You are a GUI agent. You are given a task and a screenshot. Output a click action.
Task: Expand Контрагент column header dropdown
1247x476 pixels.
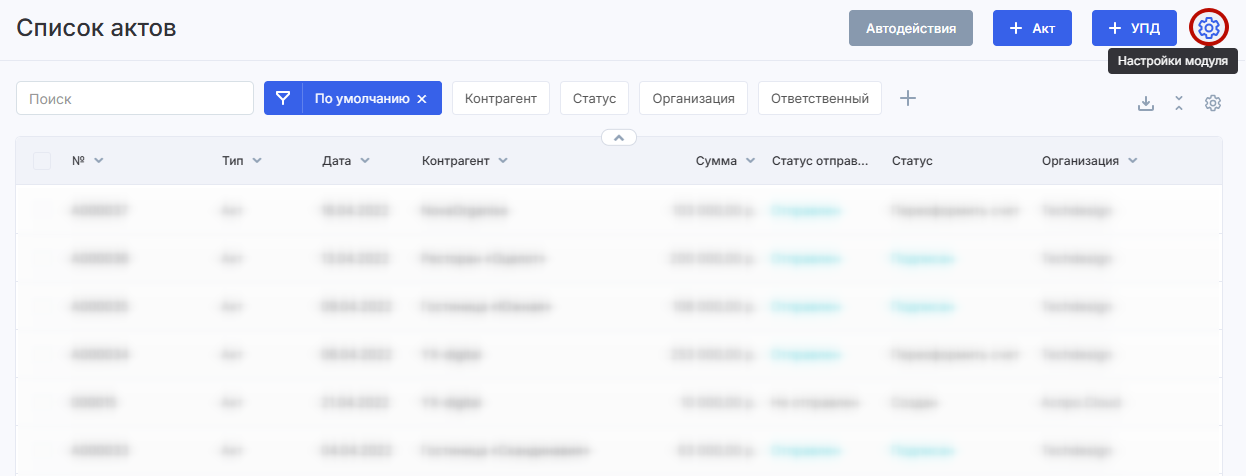point(502,161)
